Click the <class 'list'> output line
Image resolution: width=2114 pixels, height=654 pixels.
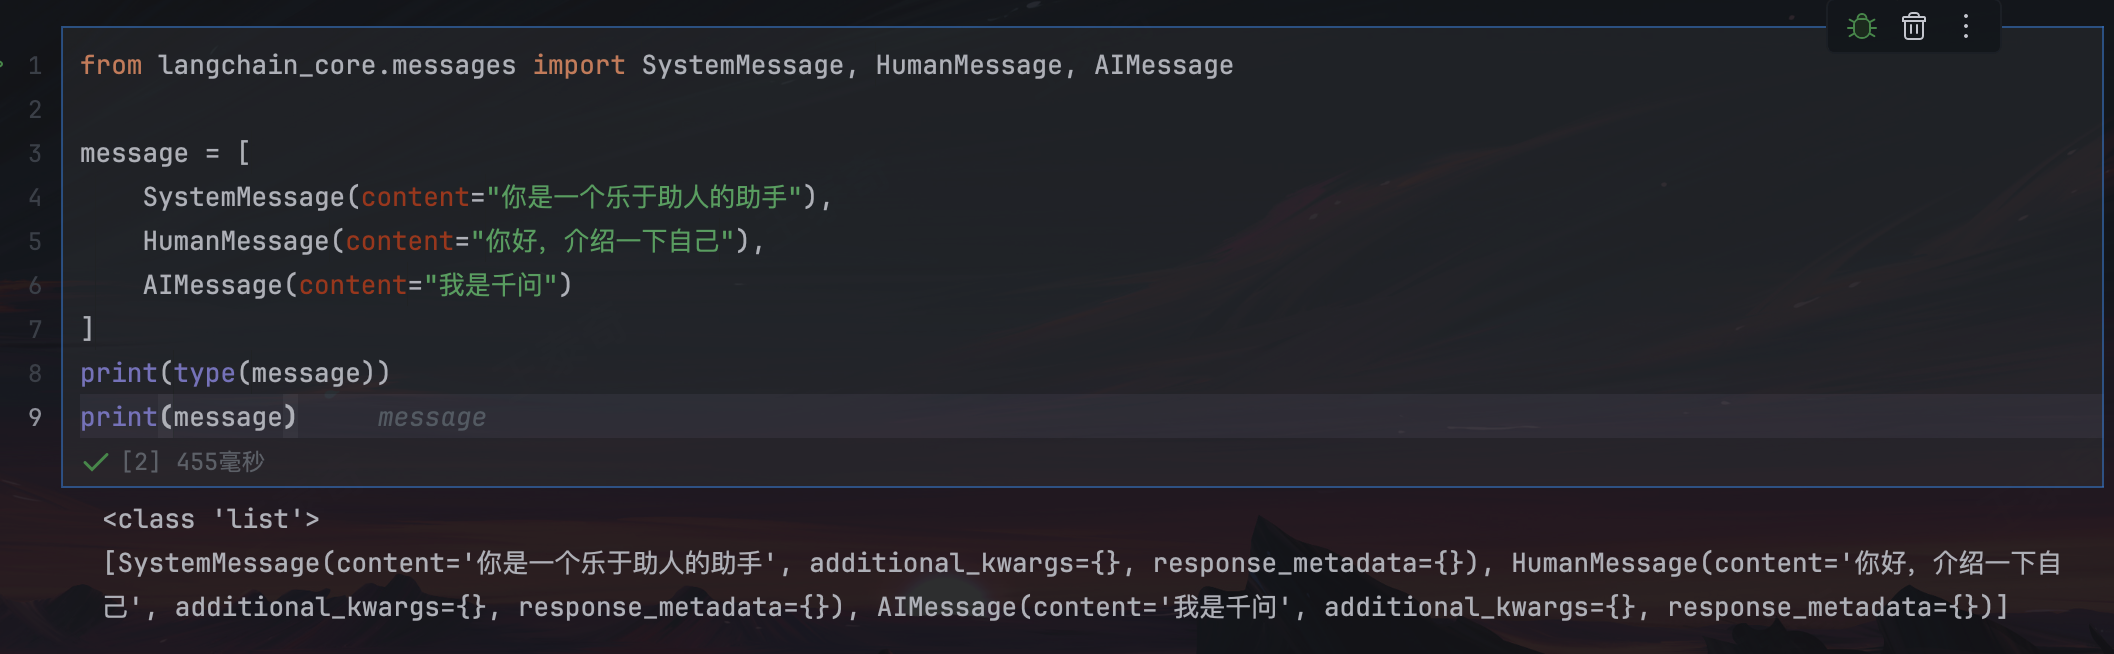point(211,519)
